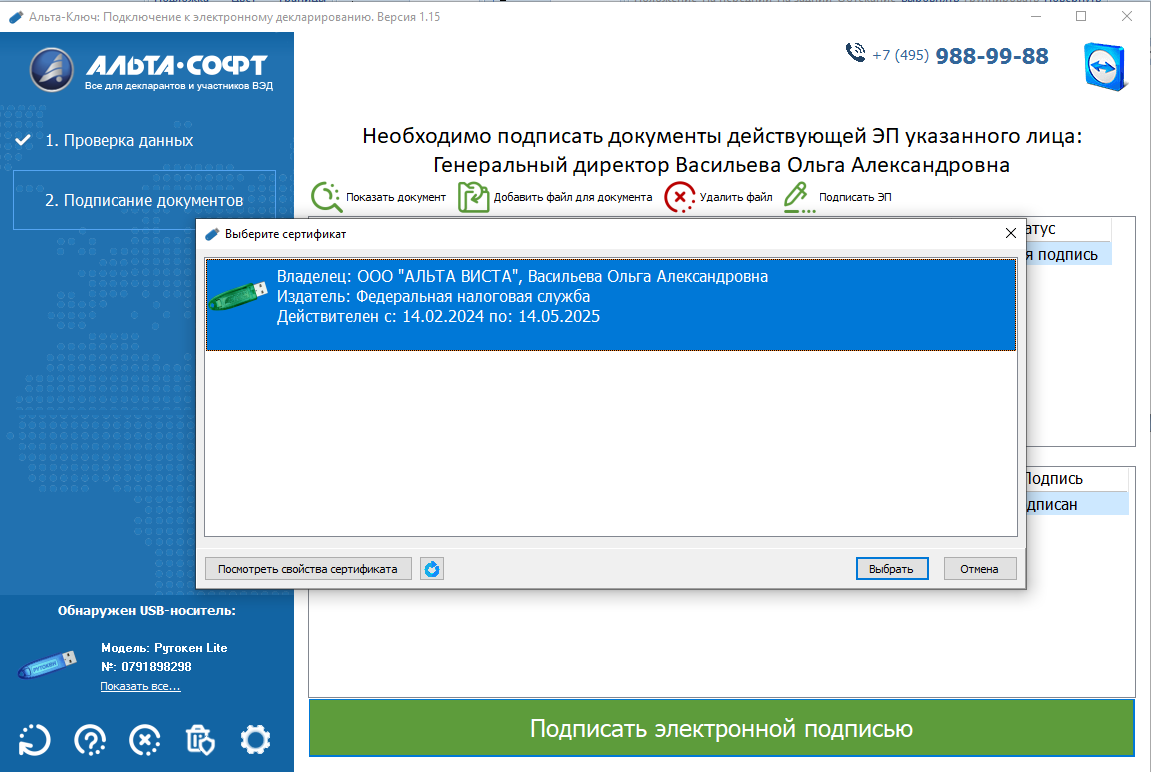Click Посмотреть свойства сертификата button

pos(308,569)
